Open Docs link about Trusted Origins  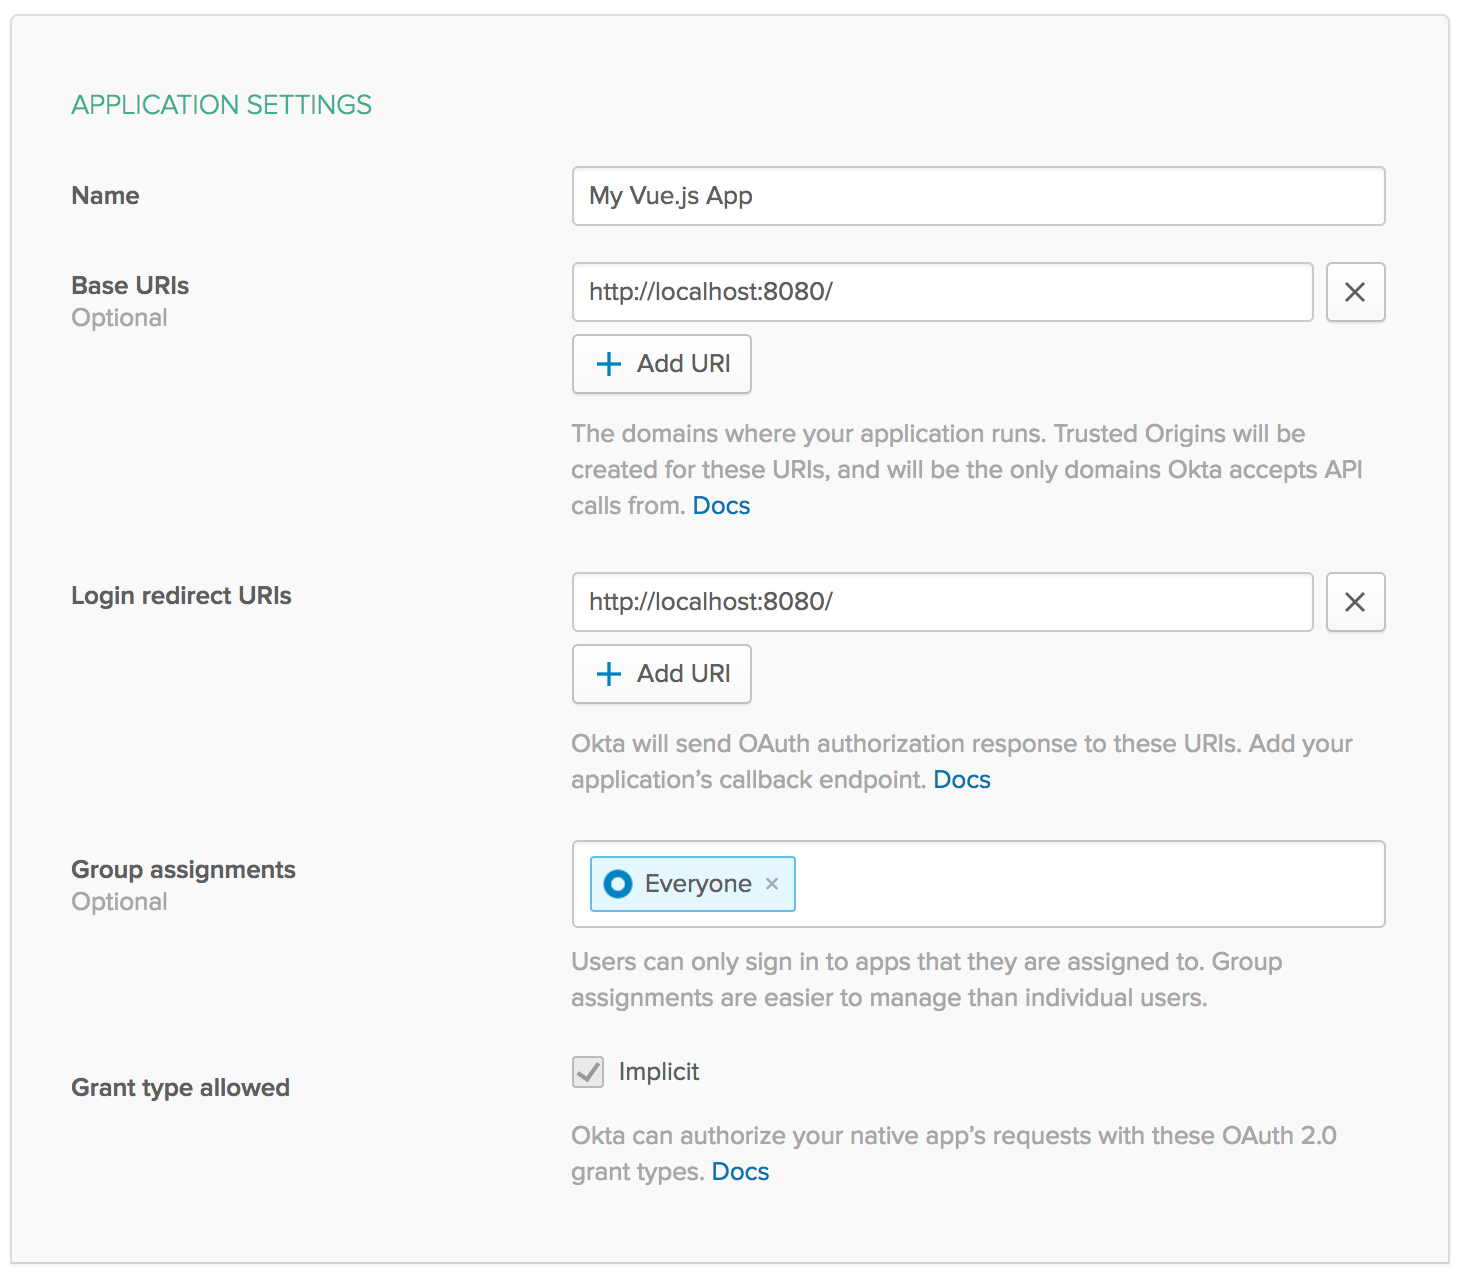(x=721, y=506)
